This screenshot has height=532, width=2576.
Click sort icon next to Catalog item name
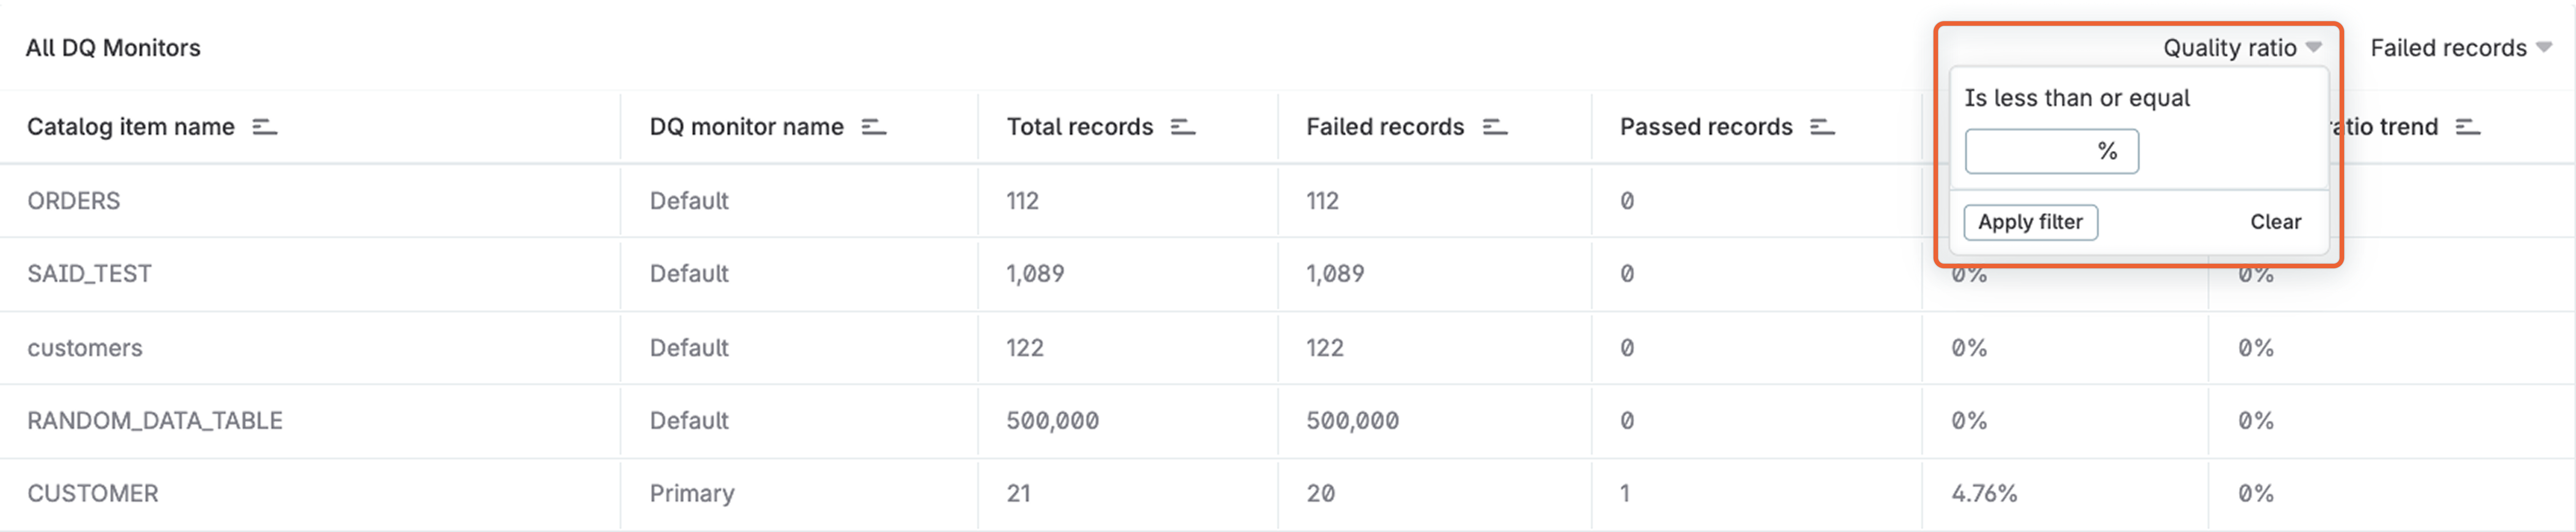[264, 127]
